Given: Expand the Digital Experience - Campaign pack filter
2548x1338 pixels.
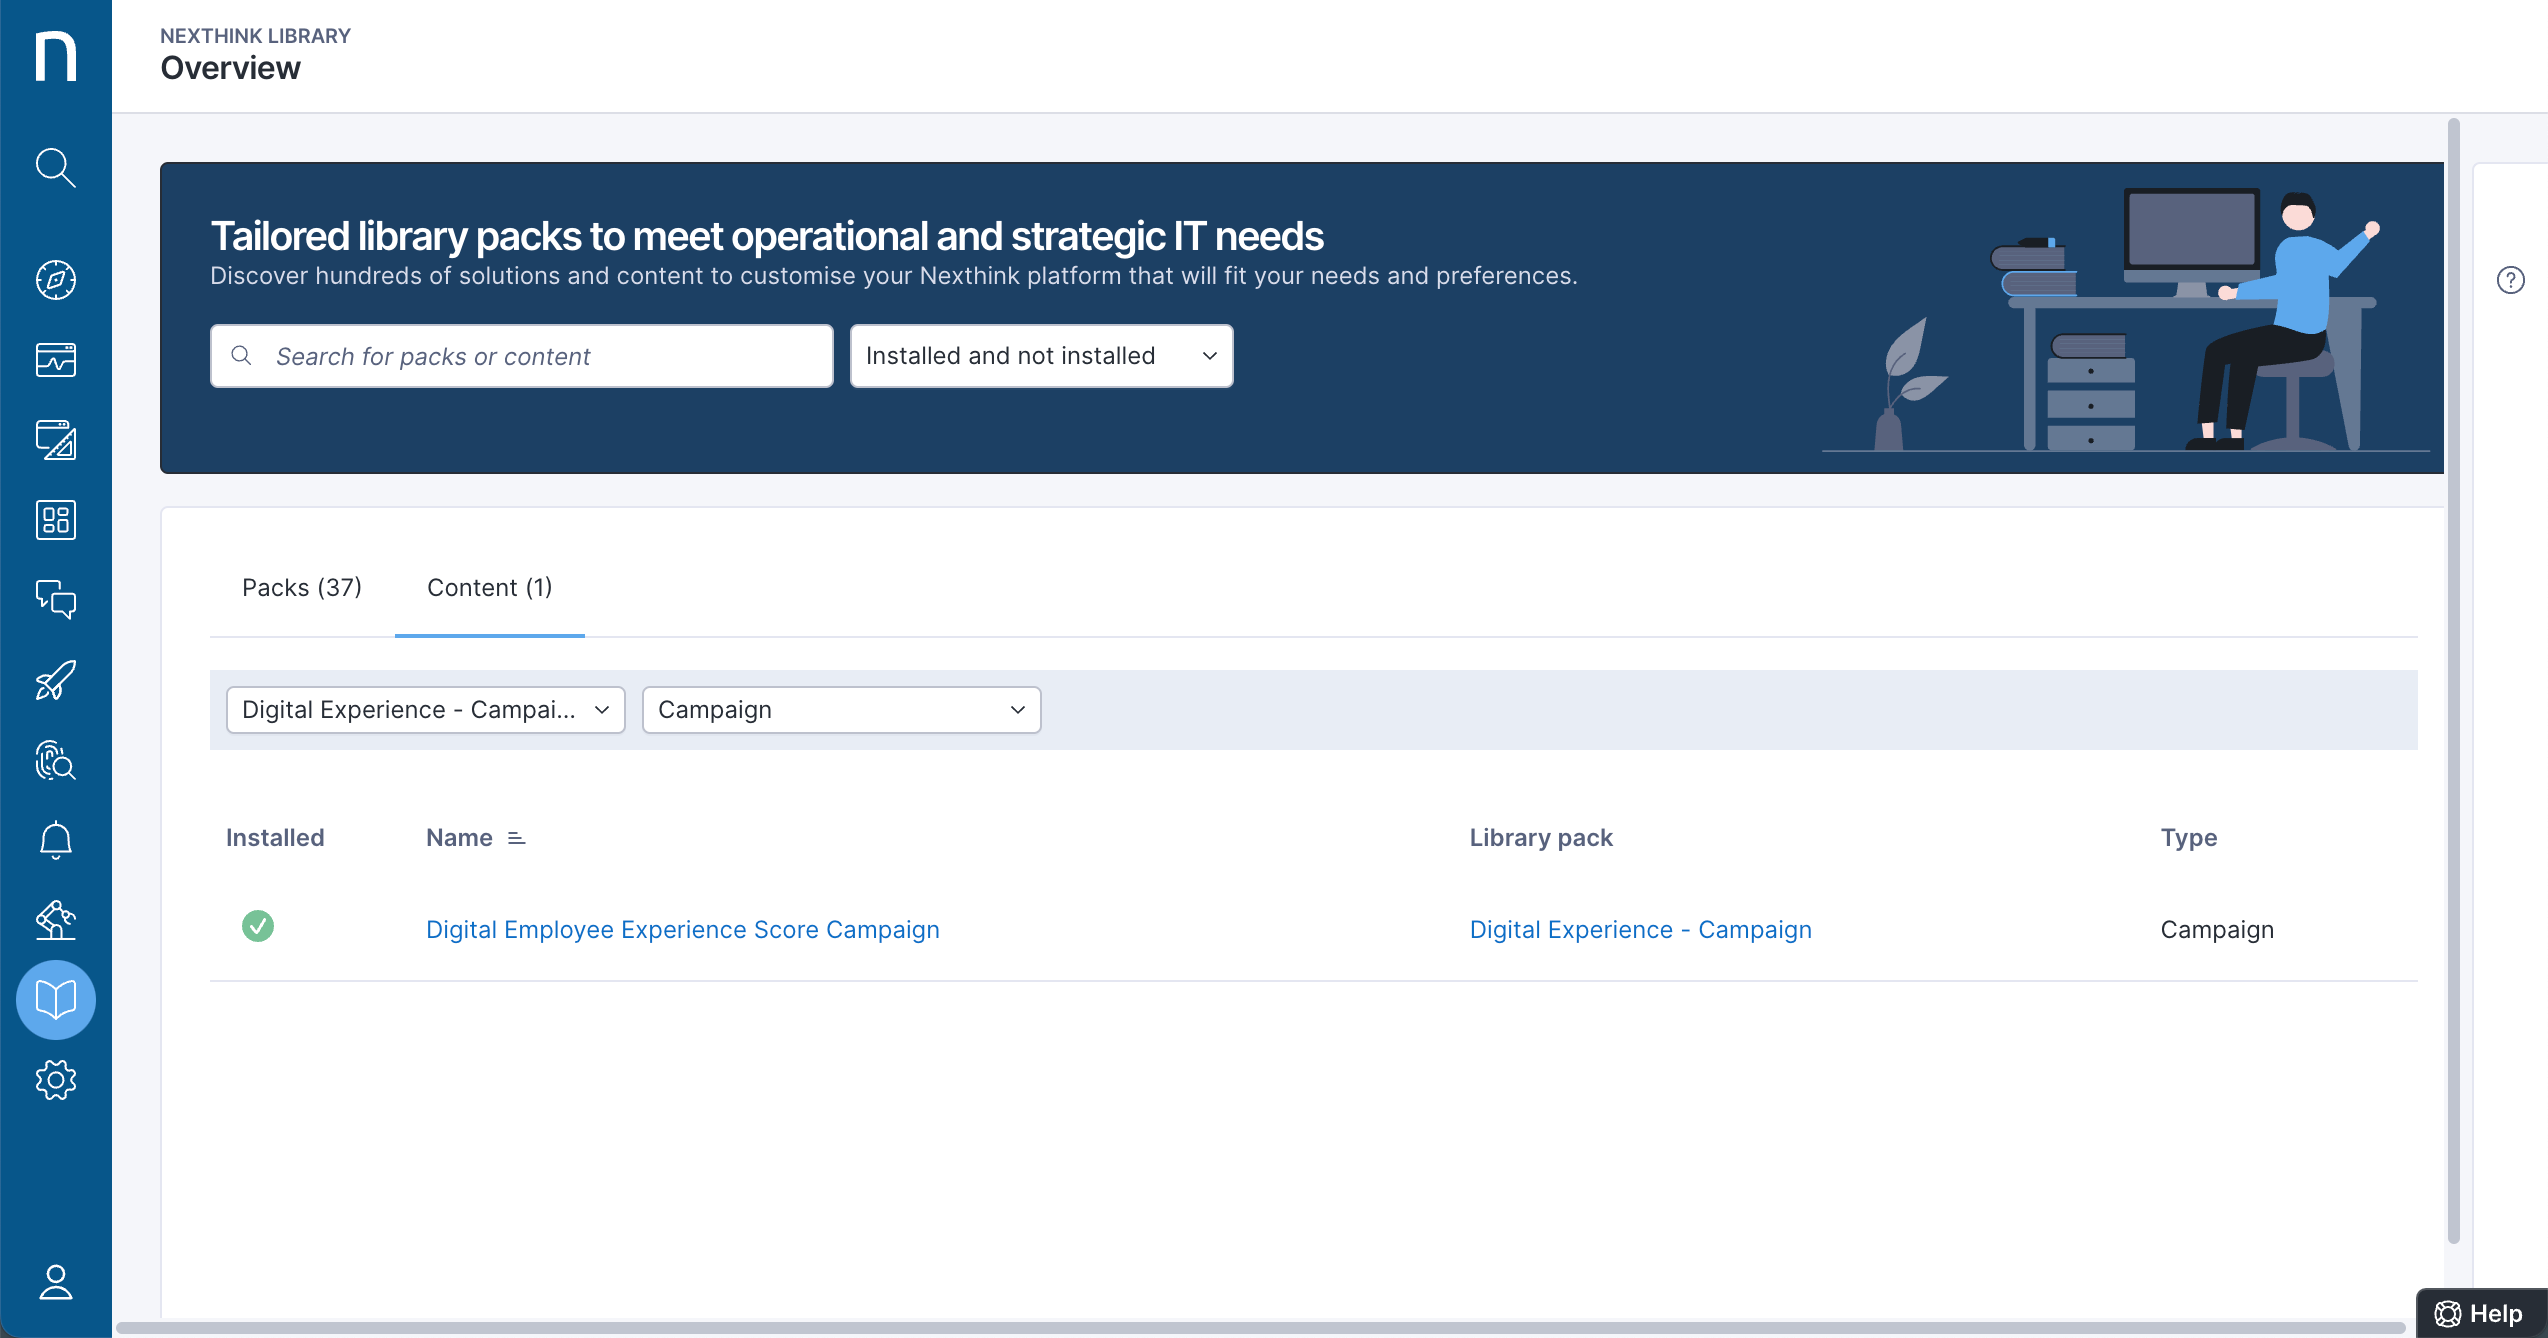Looking at the screenshot, I should (425, 710).
